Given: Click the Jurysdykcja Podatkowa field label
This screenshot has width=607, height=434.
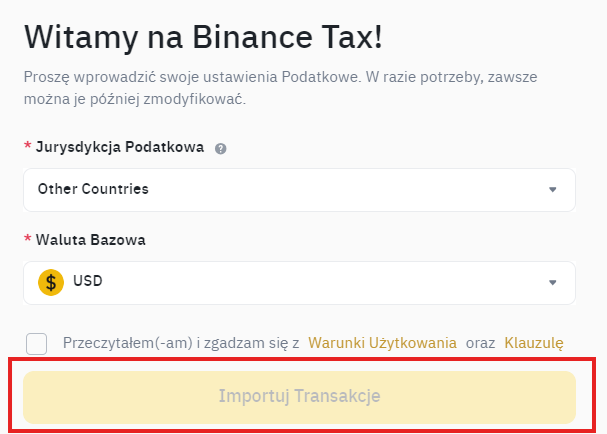Looking at the screenshot, I should 119,147.
